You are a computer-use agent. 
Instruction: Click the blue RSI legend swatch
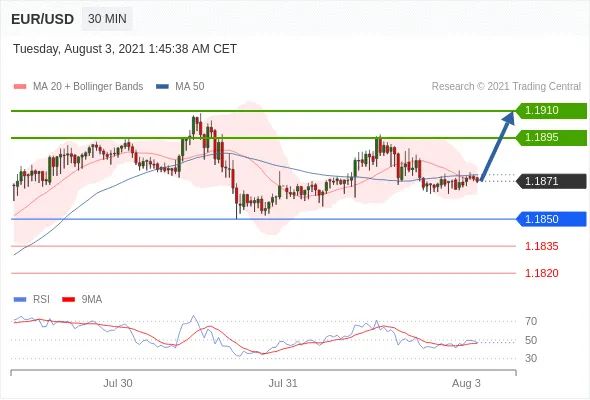pos(20,300)
